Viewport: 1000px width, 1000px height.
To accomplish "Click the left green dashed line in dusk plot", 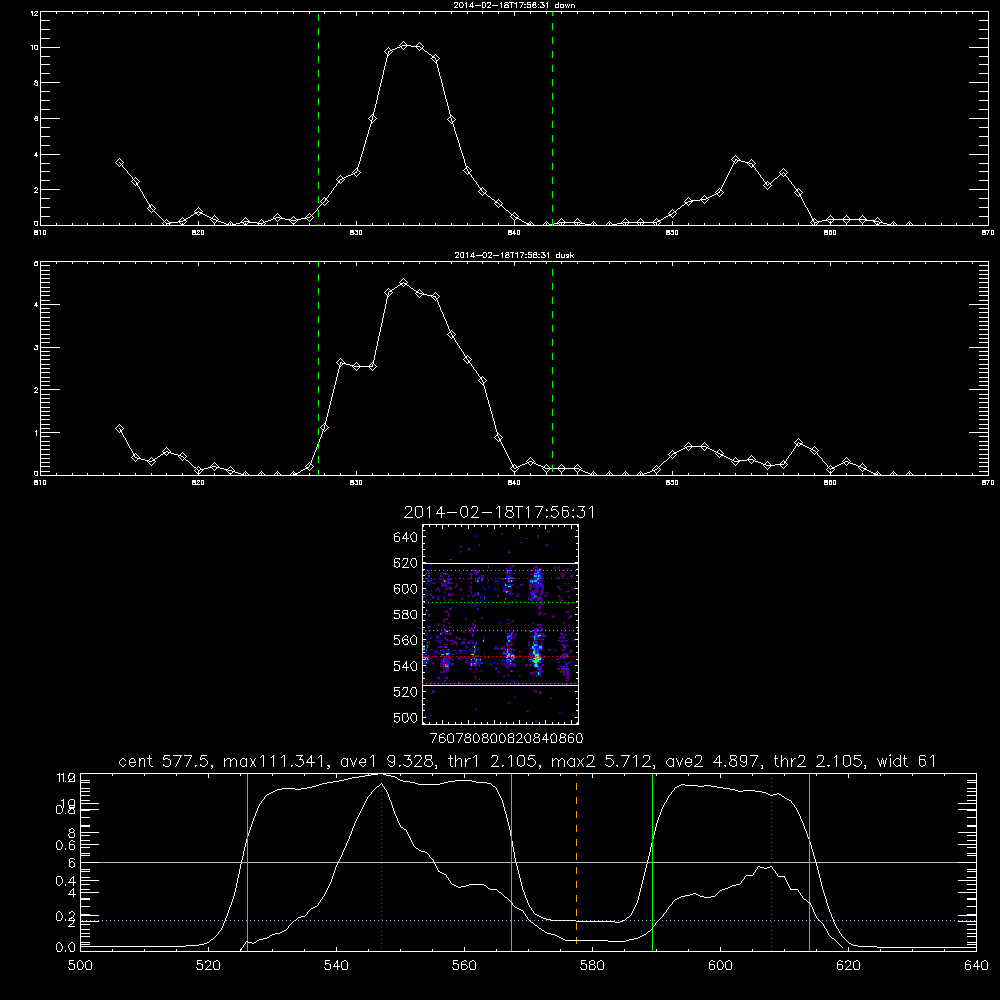I will pyautogui.click(x=318, y=368).
